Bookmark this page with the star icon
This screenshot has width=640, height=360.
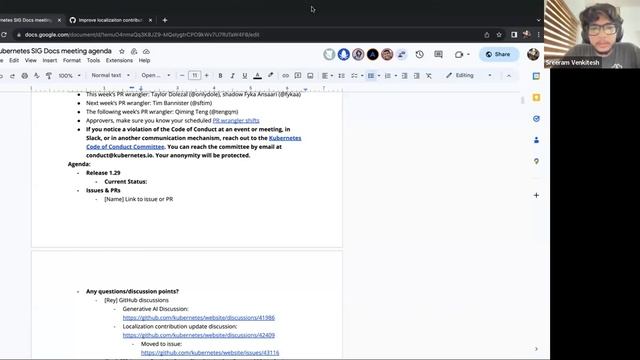coord(499,35)
